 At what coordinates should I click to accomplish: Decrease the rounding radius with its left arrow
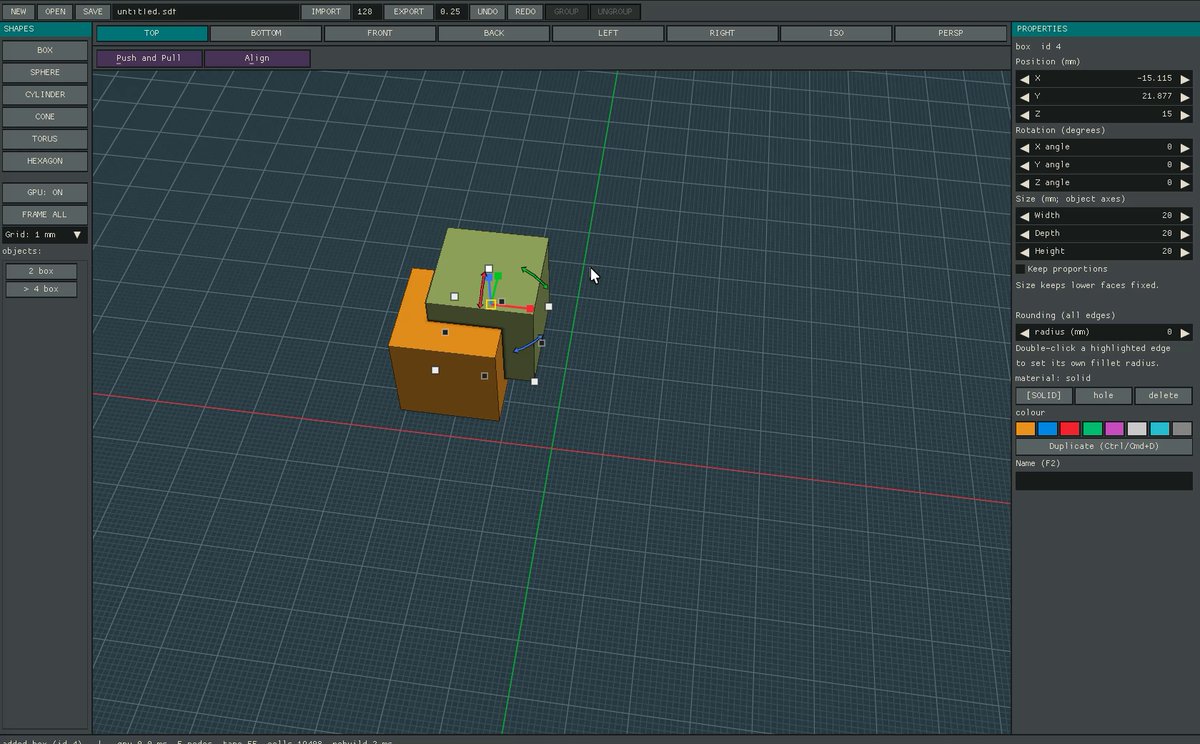click(1023, 332)
